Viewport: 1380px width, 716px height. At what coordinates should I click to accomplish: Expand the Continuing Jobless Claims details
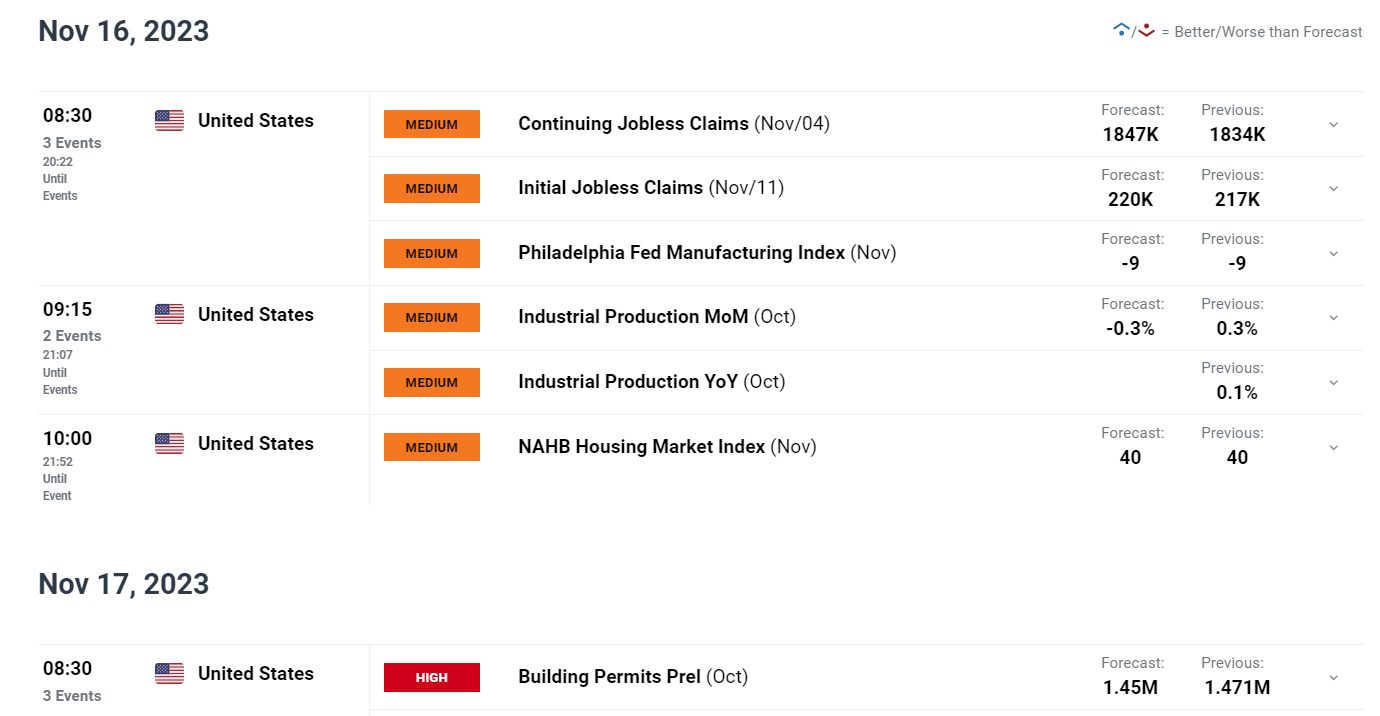[1333, 124]
